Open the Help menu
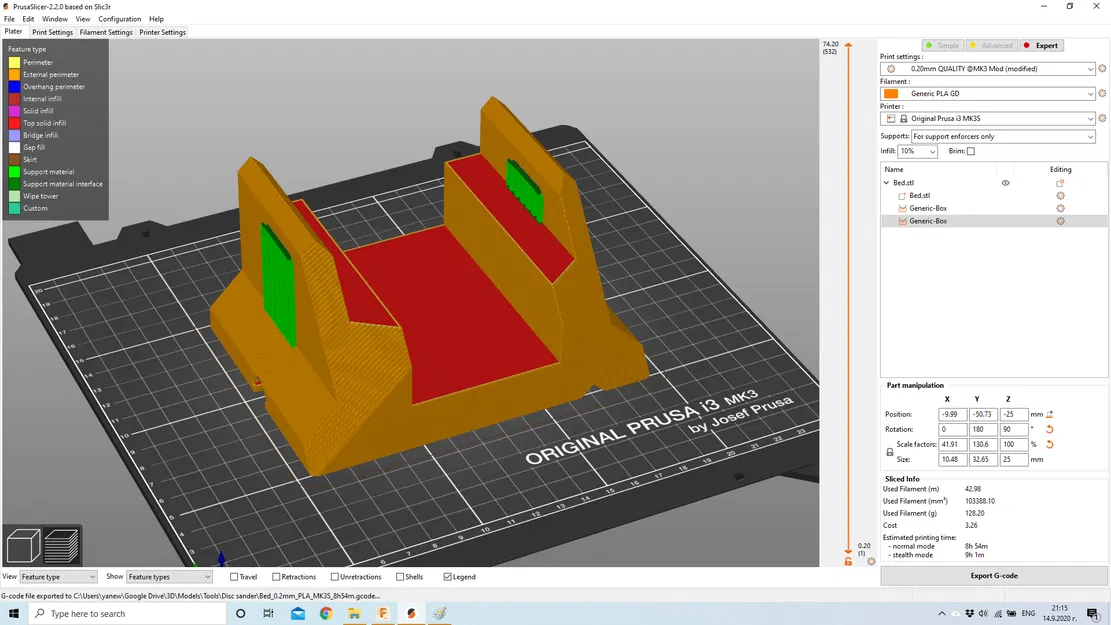1111x625 pixels. point(157,19)
